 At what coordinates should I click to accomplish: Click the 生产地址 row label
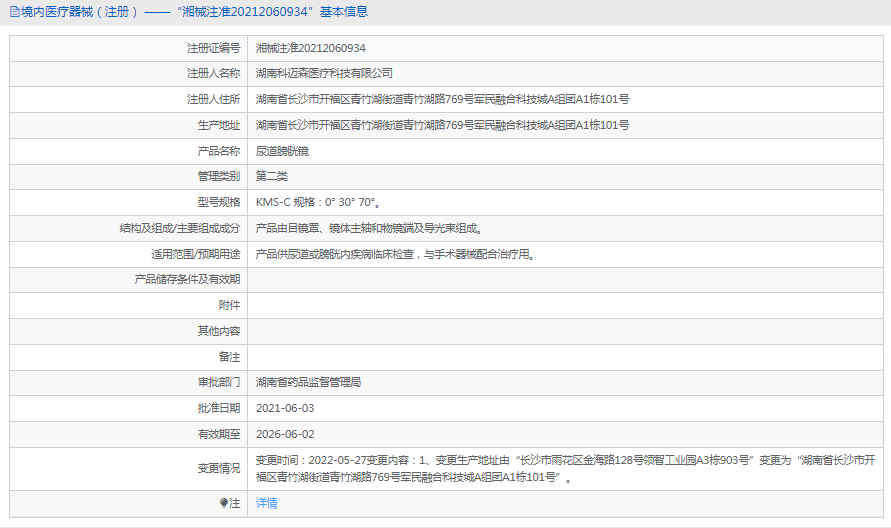[219, 125]
